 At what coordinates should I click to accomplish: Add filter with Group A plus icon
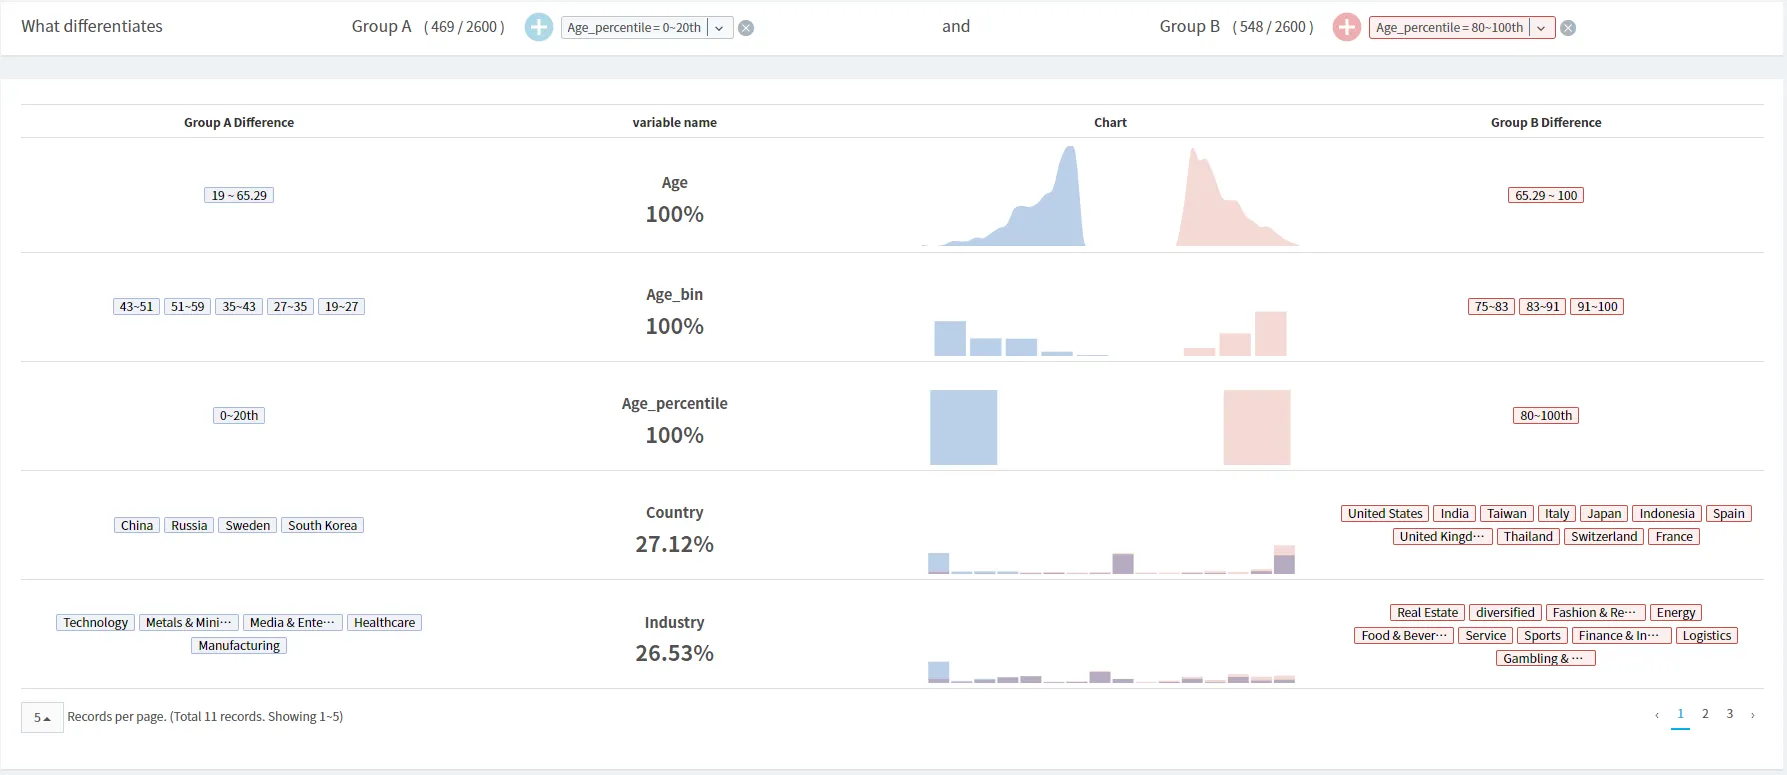(x=539, y=27)
